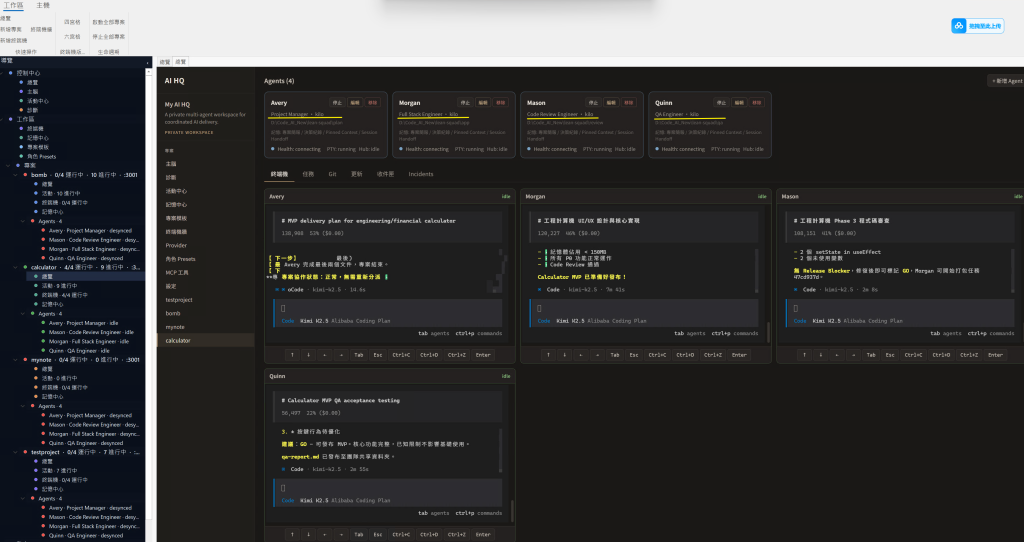
Task: Collapse the 控制中心 tree section
Action: (4, 73)
